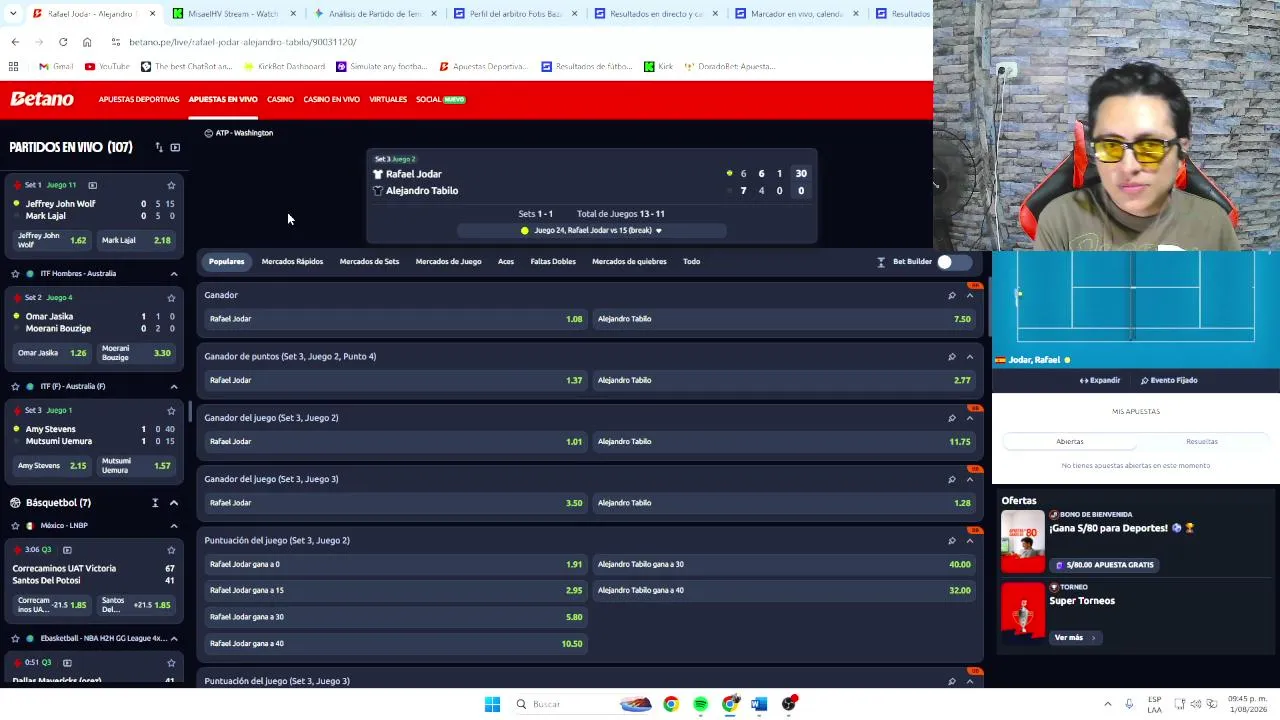Screen dimensions: 1280x720
Task: Pin the Ganador de puntos market
Action: [952, 356]
